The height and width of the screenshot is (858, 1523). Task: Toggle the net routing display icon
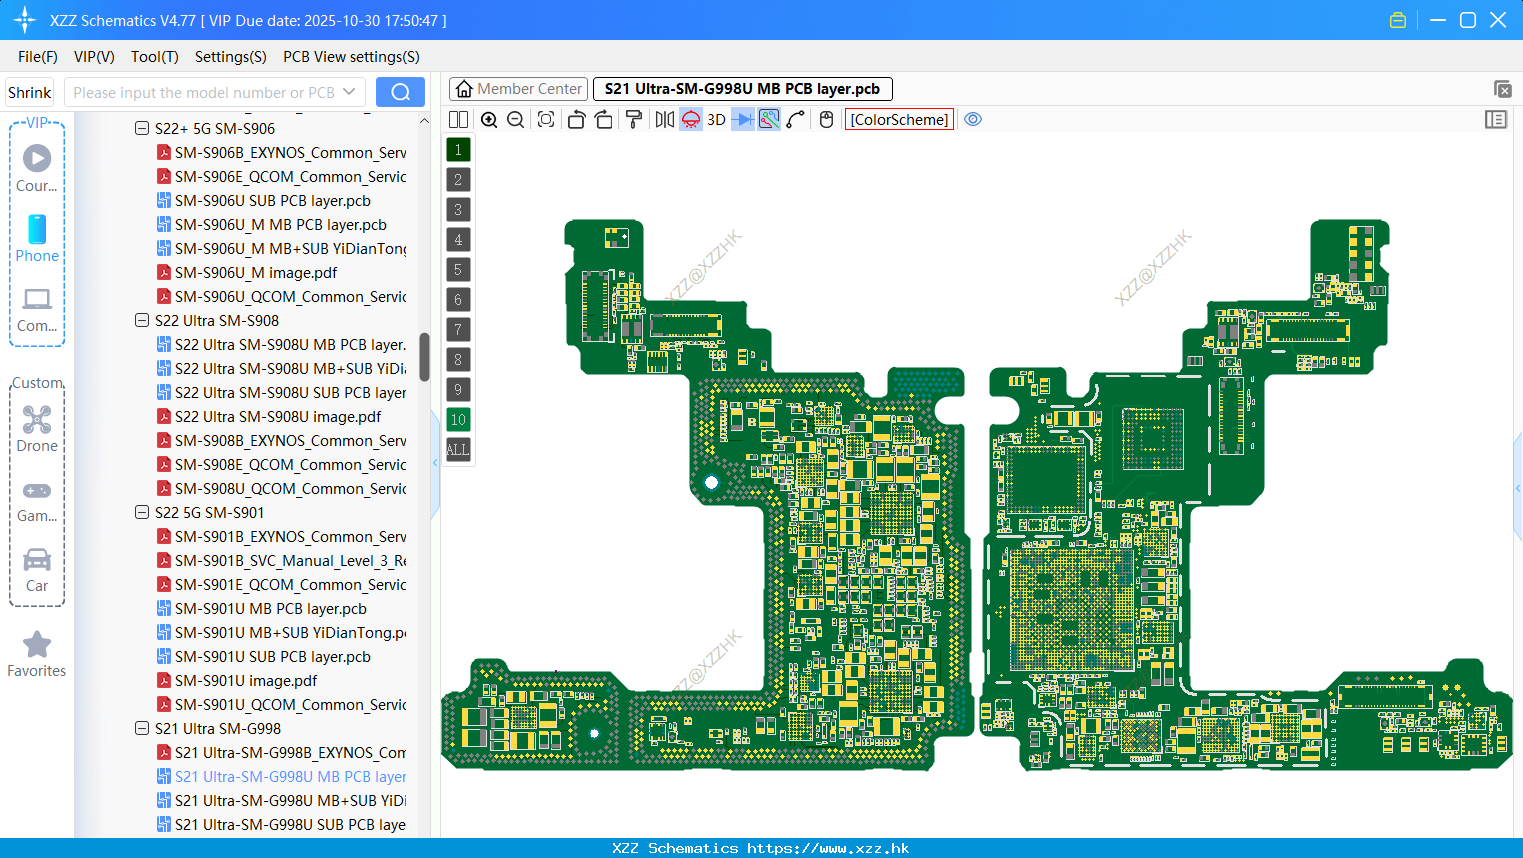(x=769, y=120)
